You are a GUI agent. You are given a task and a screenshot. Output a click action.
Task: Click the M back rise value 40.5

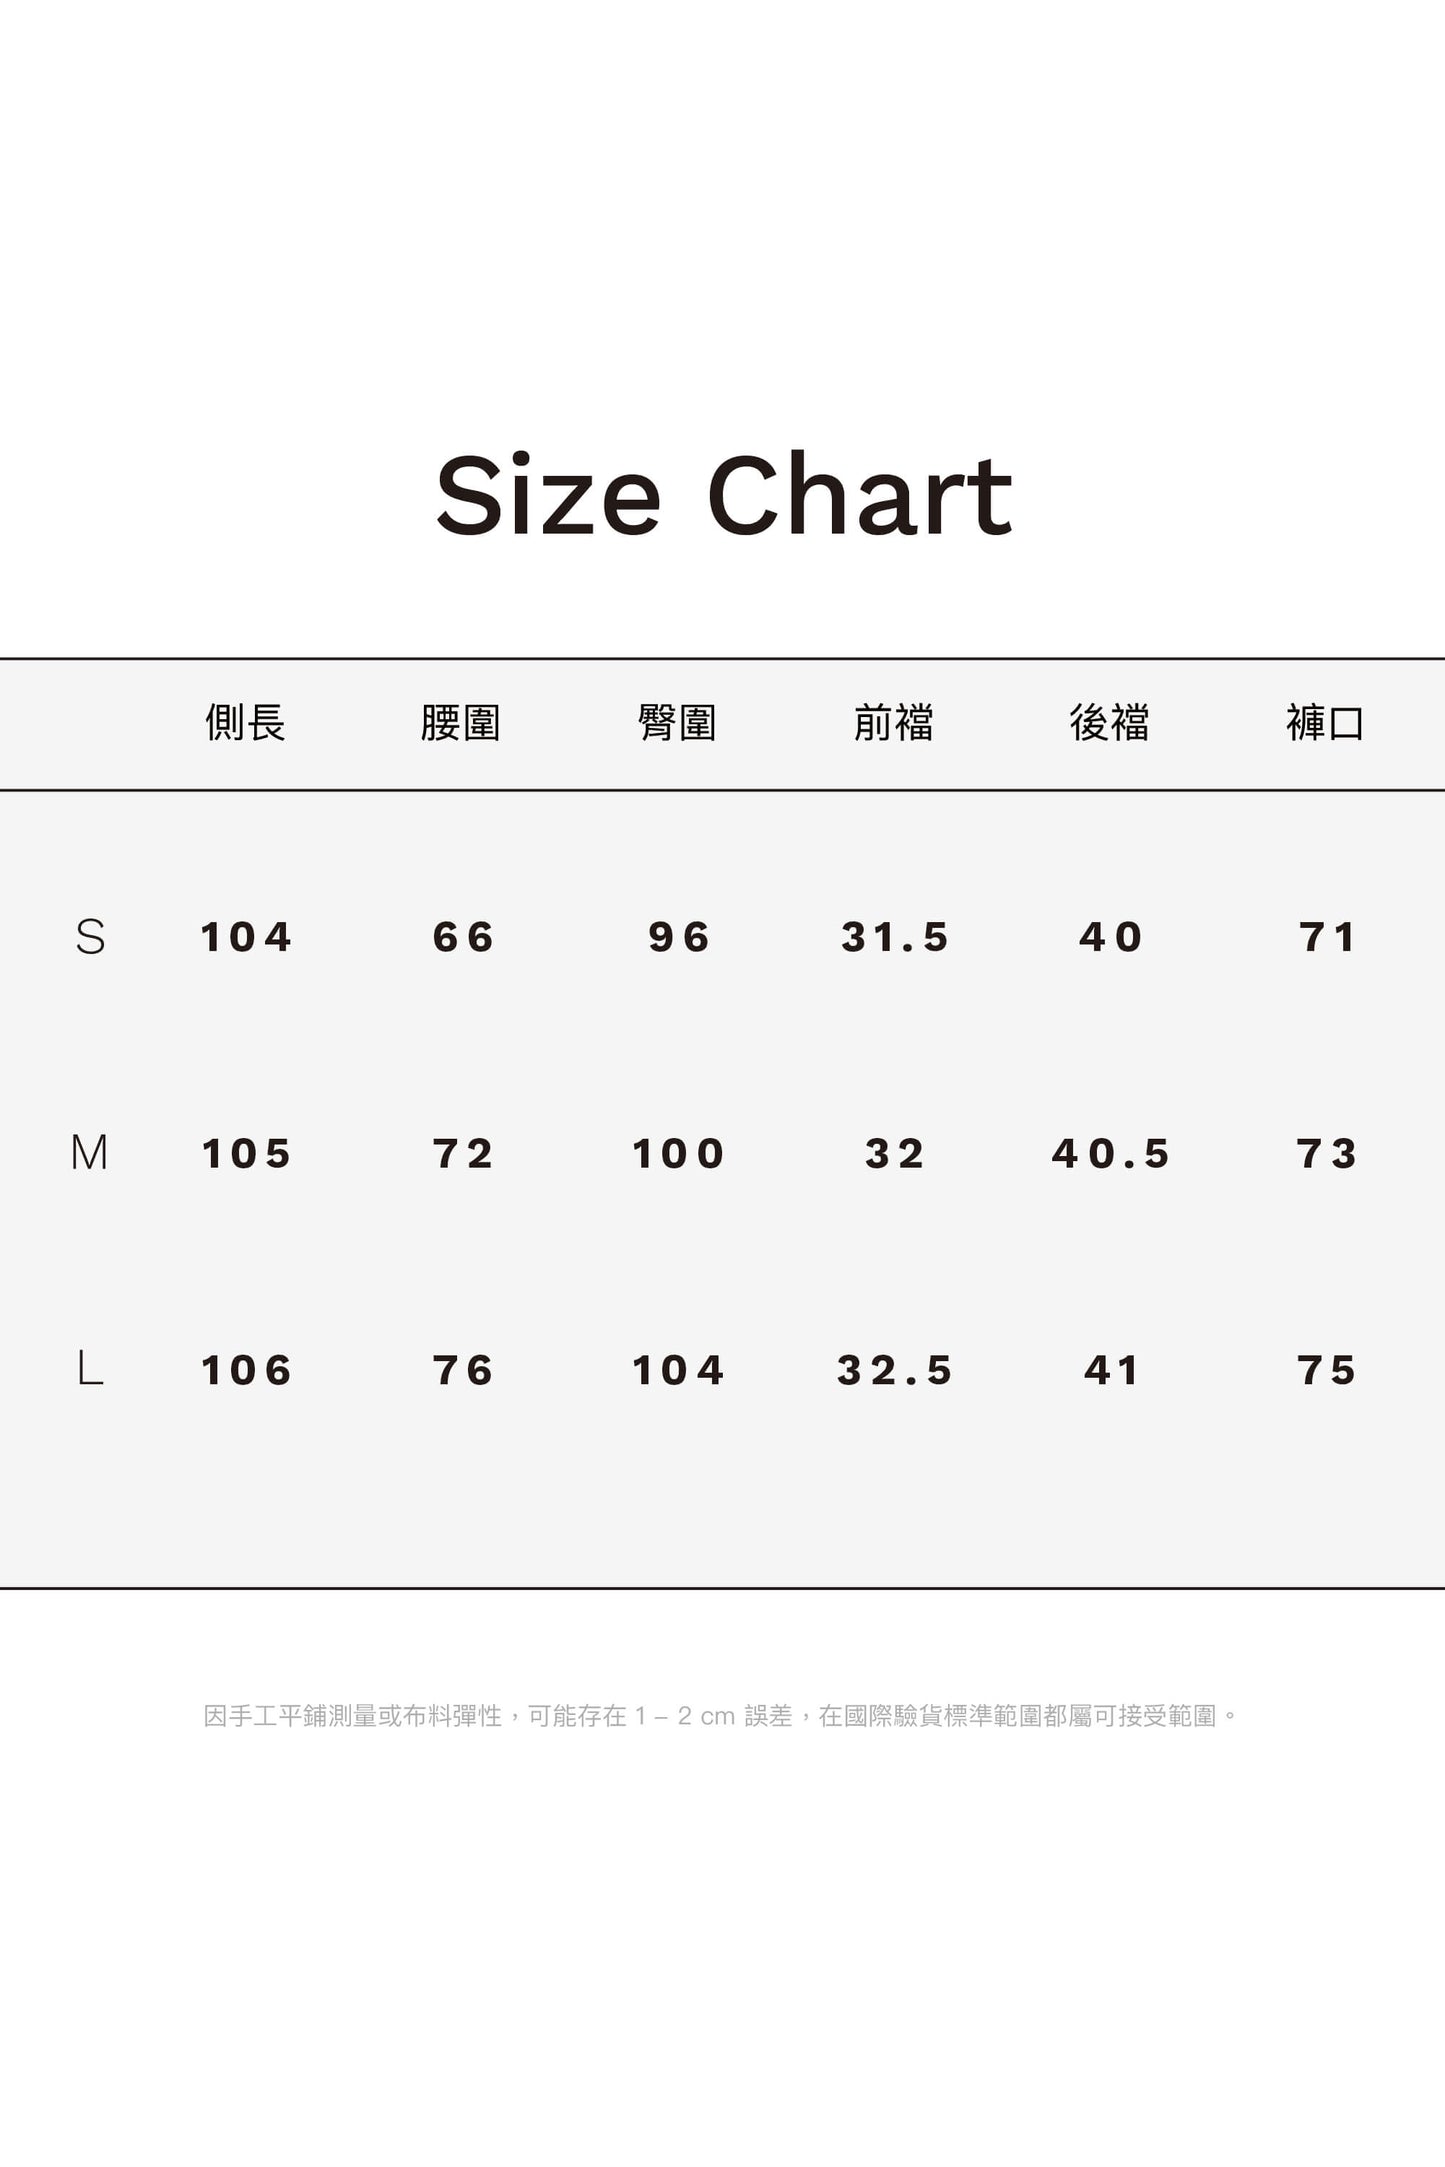click(x=1110, y=1154)
